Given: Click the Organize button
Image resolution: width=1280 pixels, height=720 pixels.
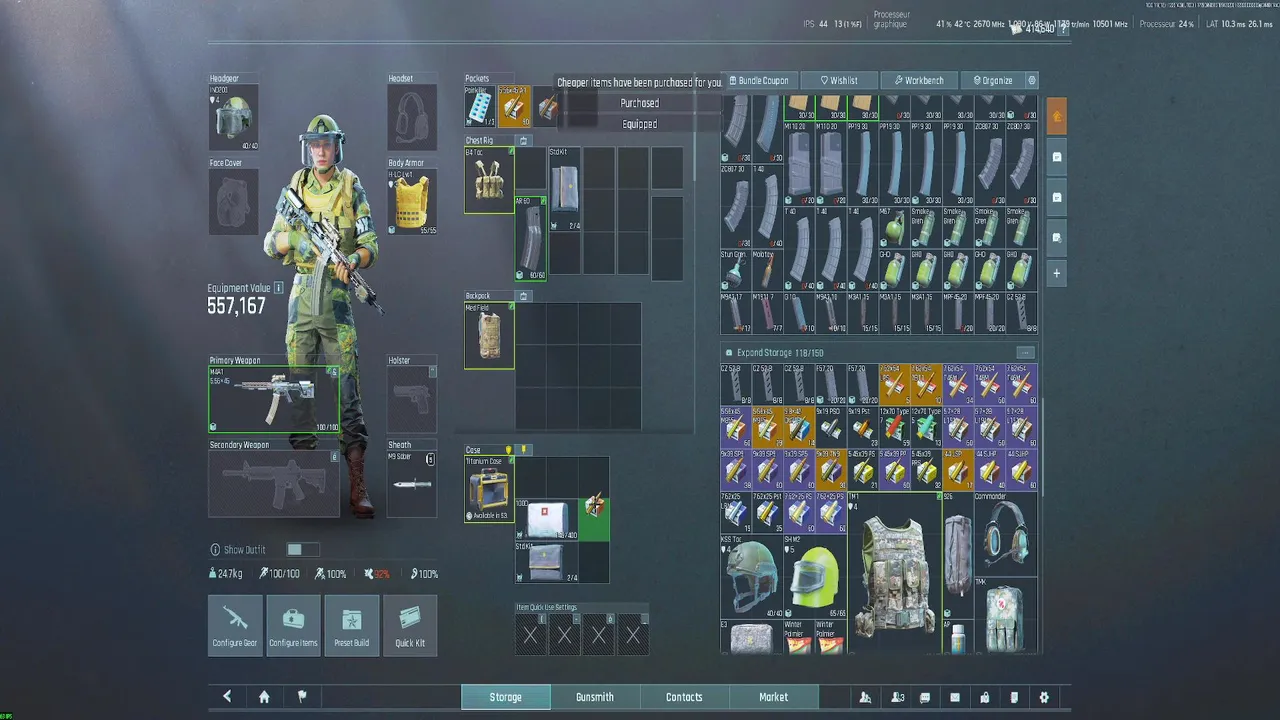Looking at the screenshot, I should tap(992, 80).
